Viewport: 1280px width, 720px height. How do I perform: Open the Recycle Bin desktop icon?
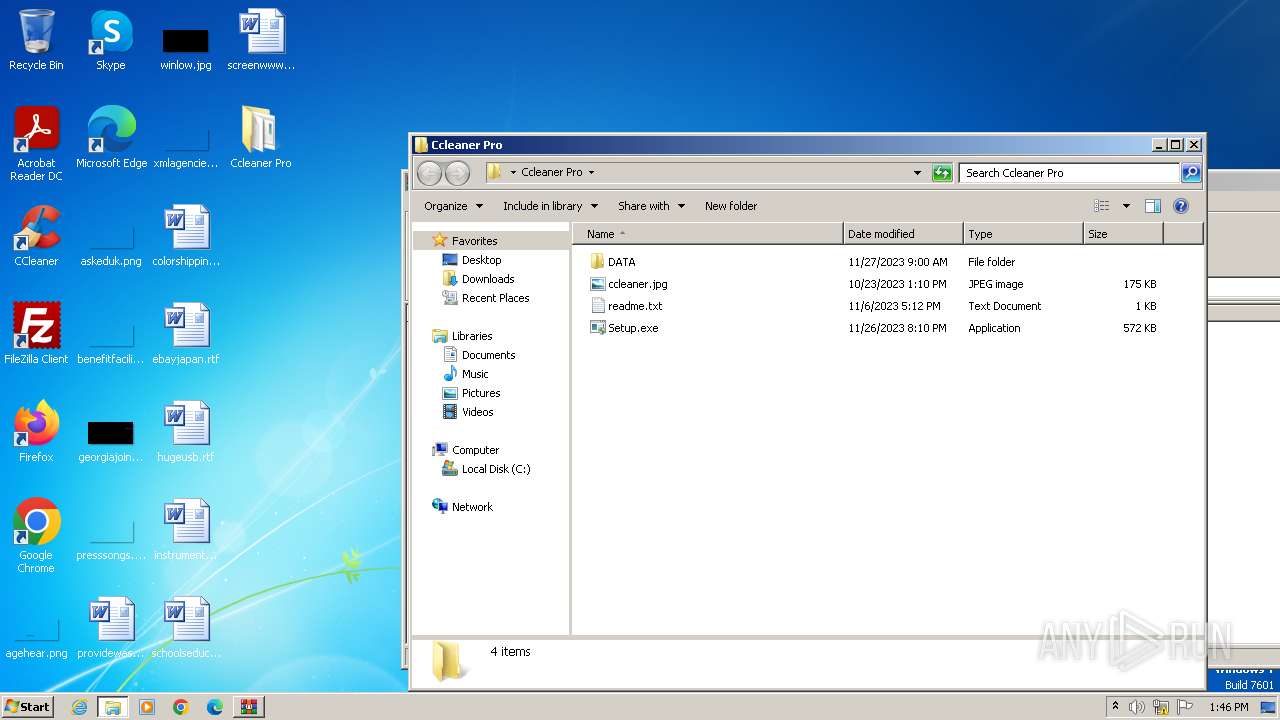point(36,40)
